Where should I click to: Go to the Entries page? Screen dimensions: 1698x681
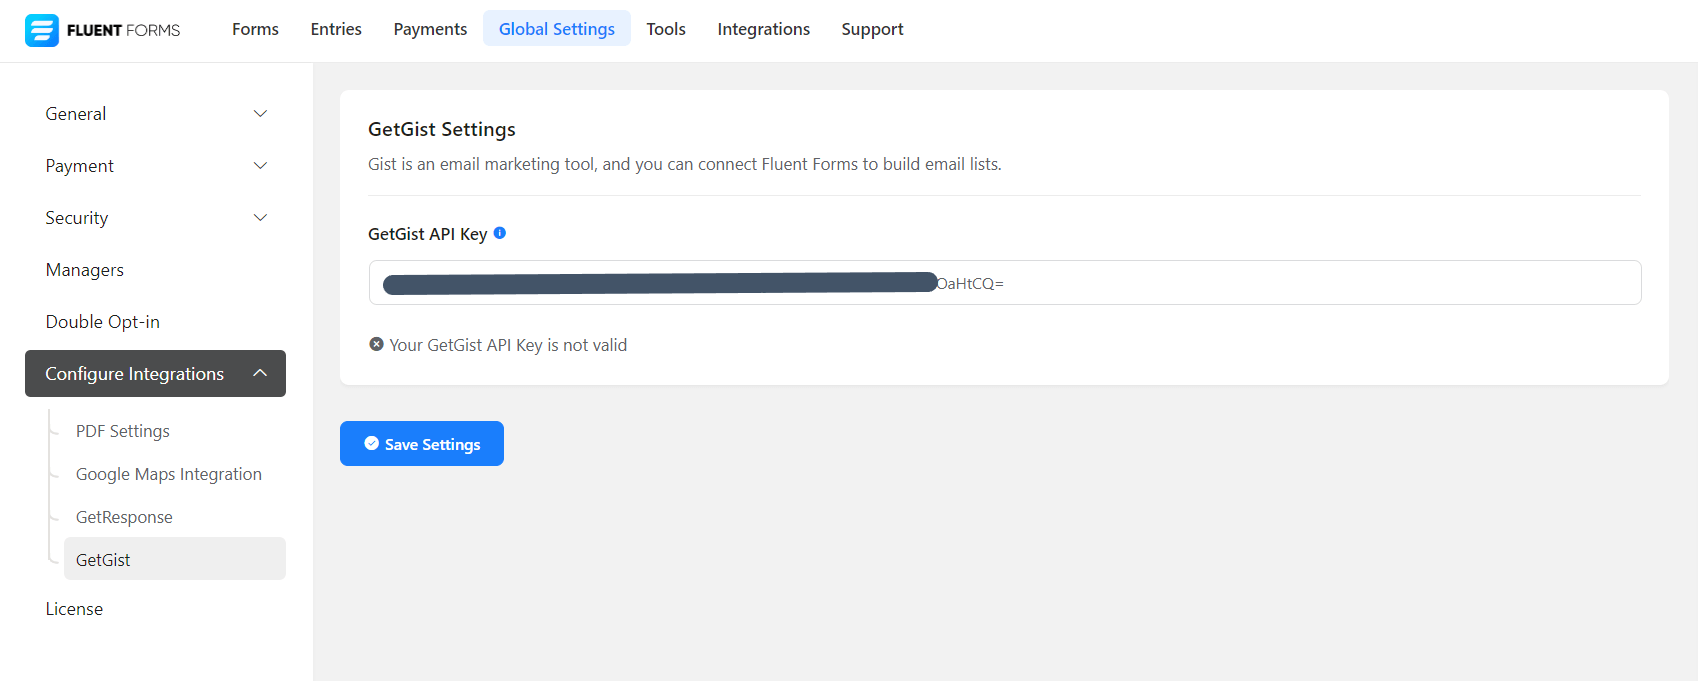(336, 29)
